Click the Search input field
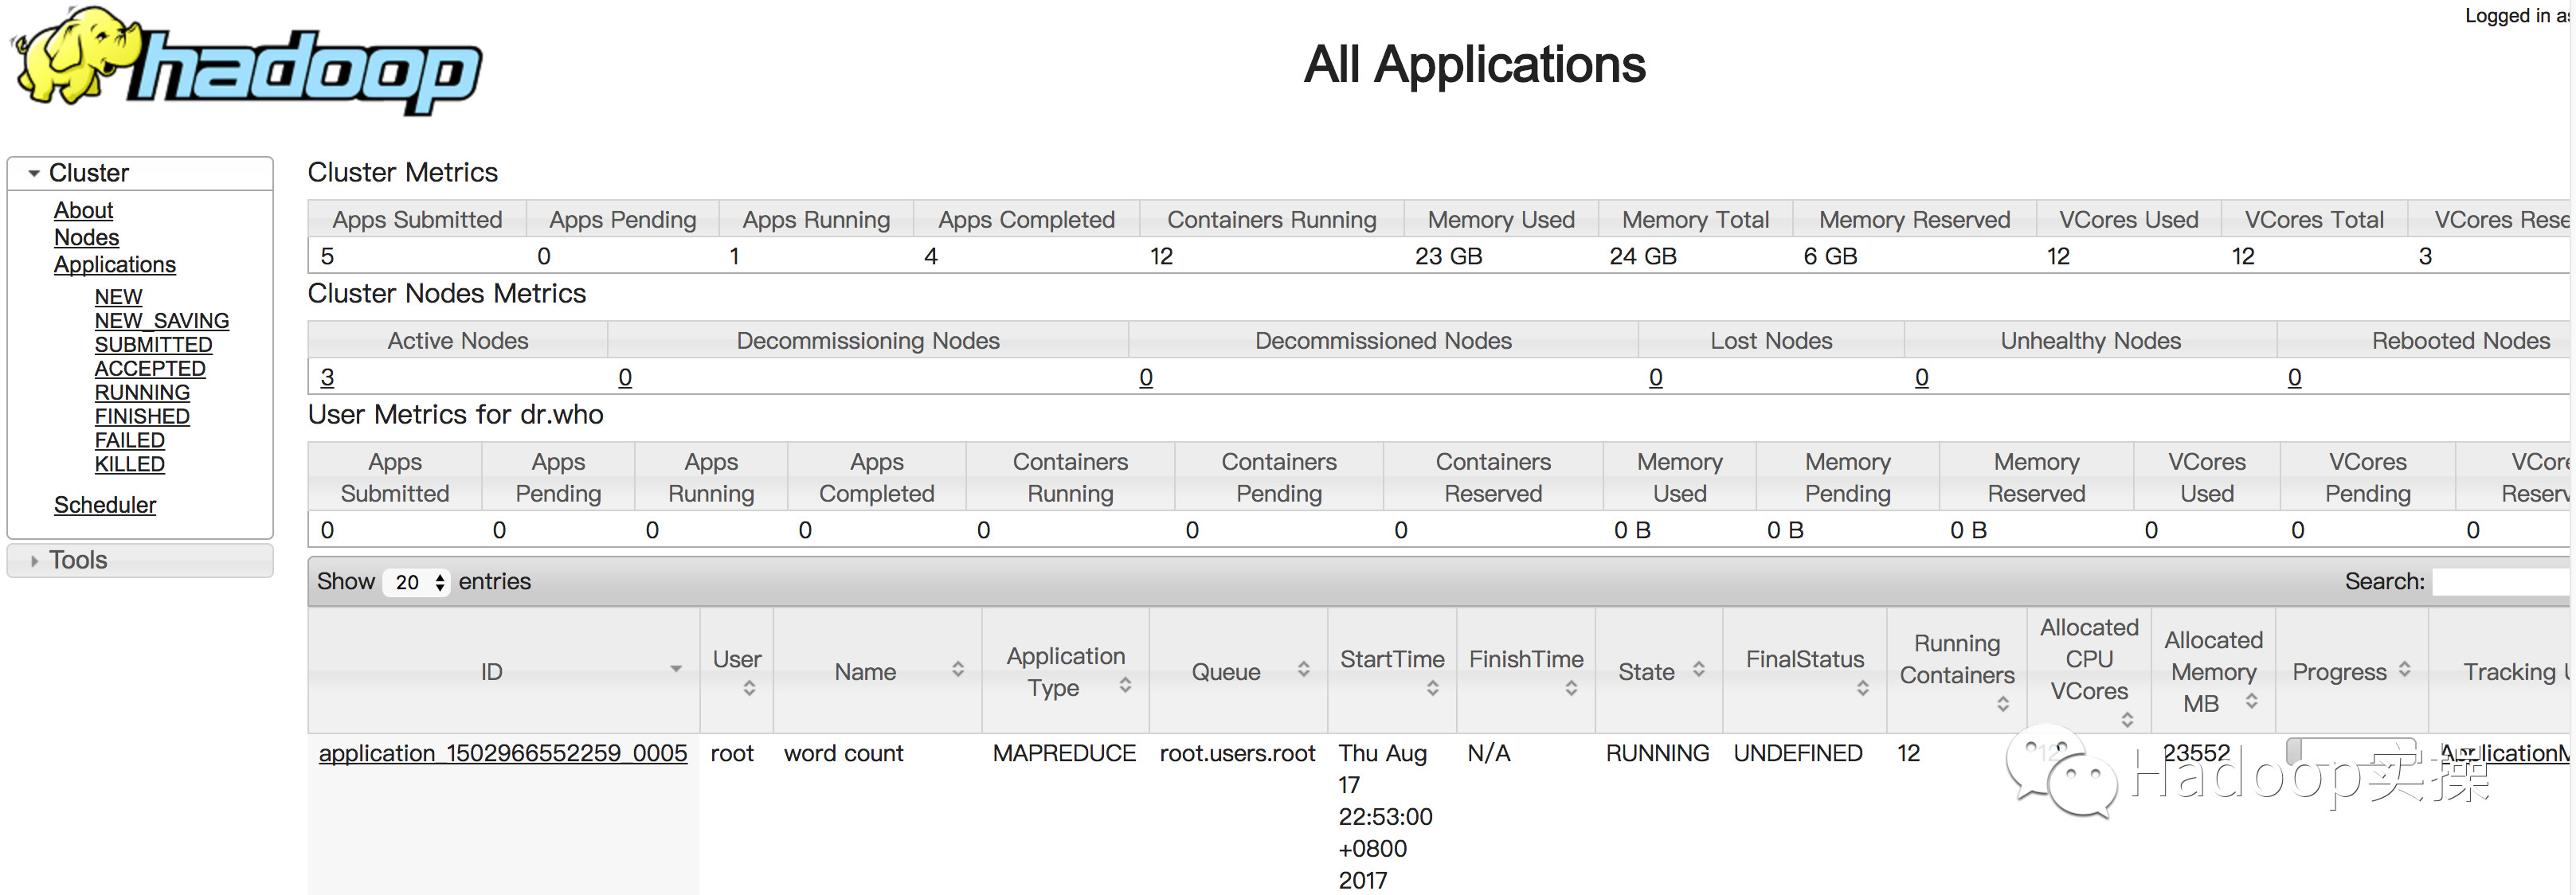This screenshot has height=895, width=2576. coord(2502,582)
